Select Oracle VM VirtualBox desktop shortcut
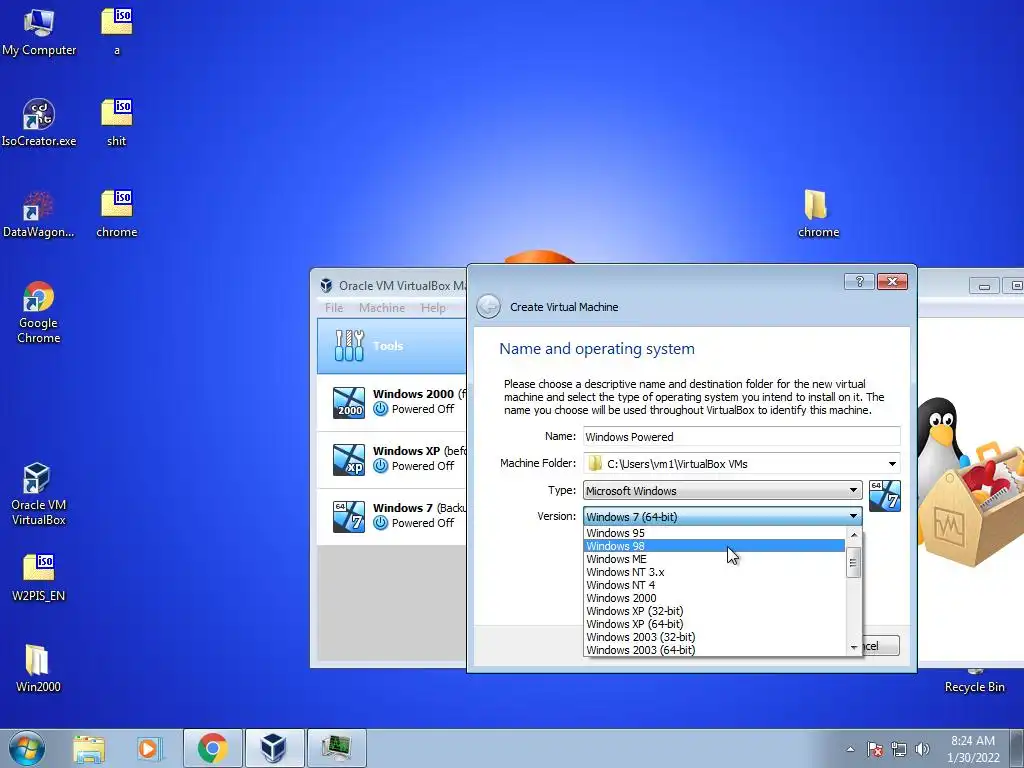 click(39, 494)
